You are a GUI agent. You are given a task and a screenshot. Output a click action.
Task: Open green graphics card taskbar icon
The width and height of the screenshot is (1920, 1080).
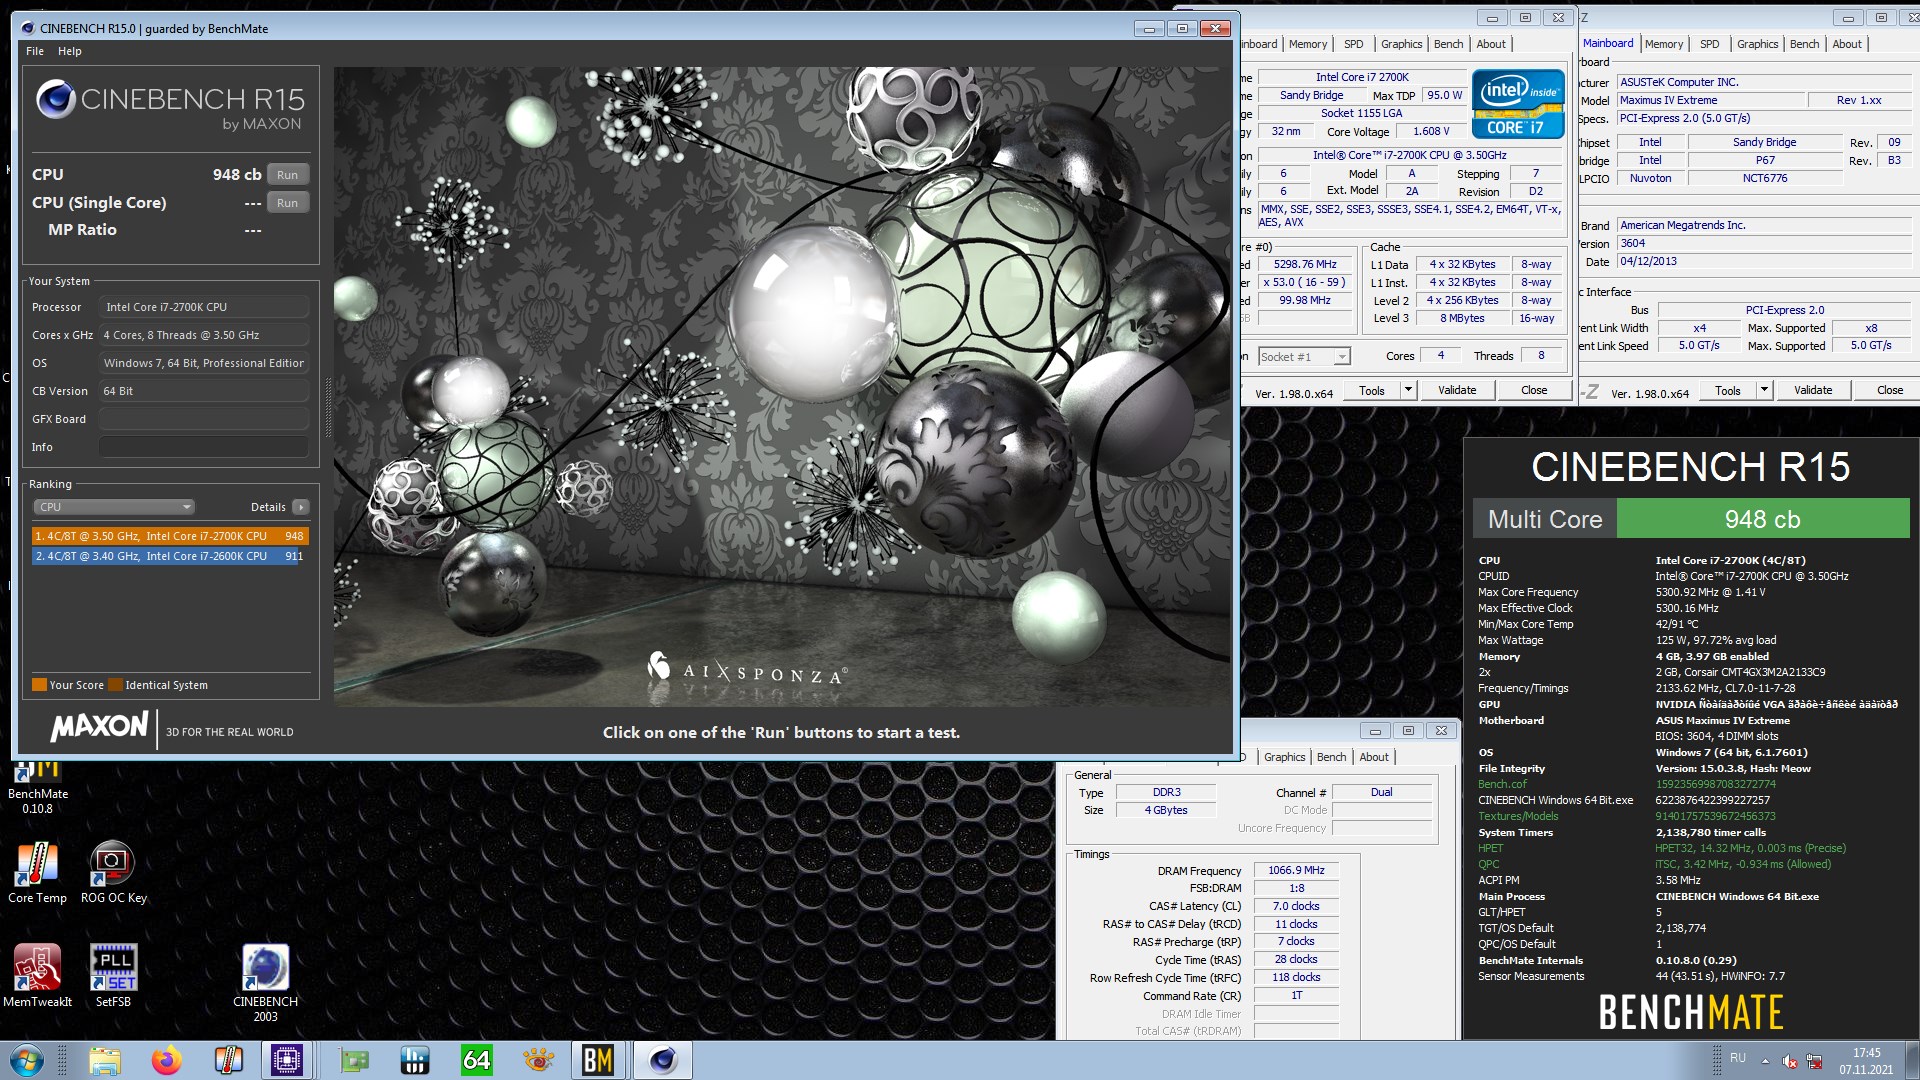353,1060
